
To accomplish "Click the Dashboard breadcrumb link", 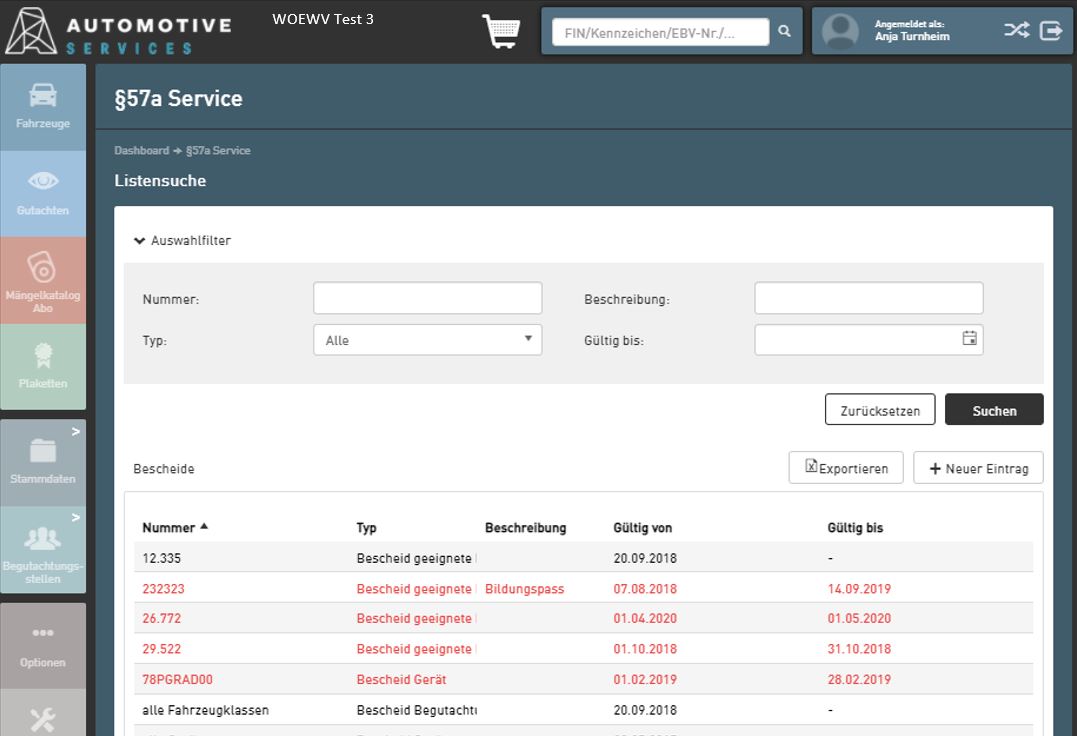I will click(141, 151).
